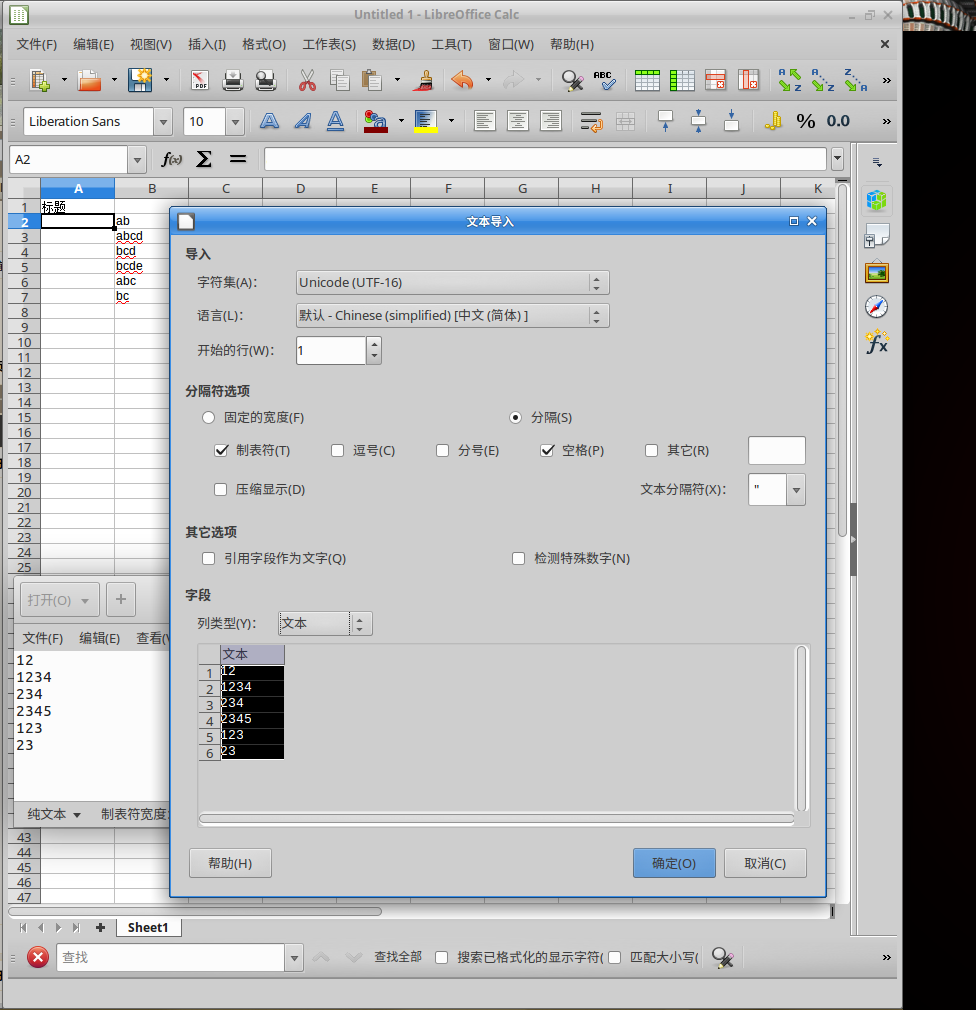
Task: Export directly as PDF icon
Action: tap(200, 81)
